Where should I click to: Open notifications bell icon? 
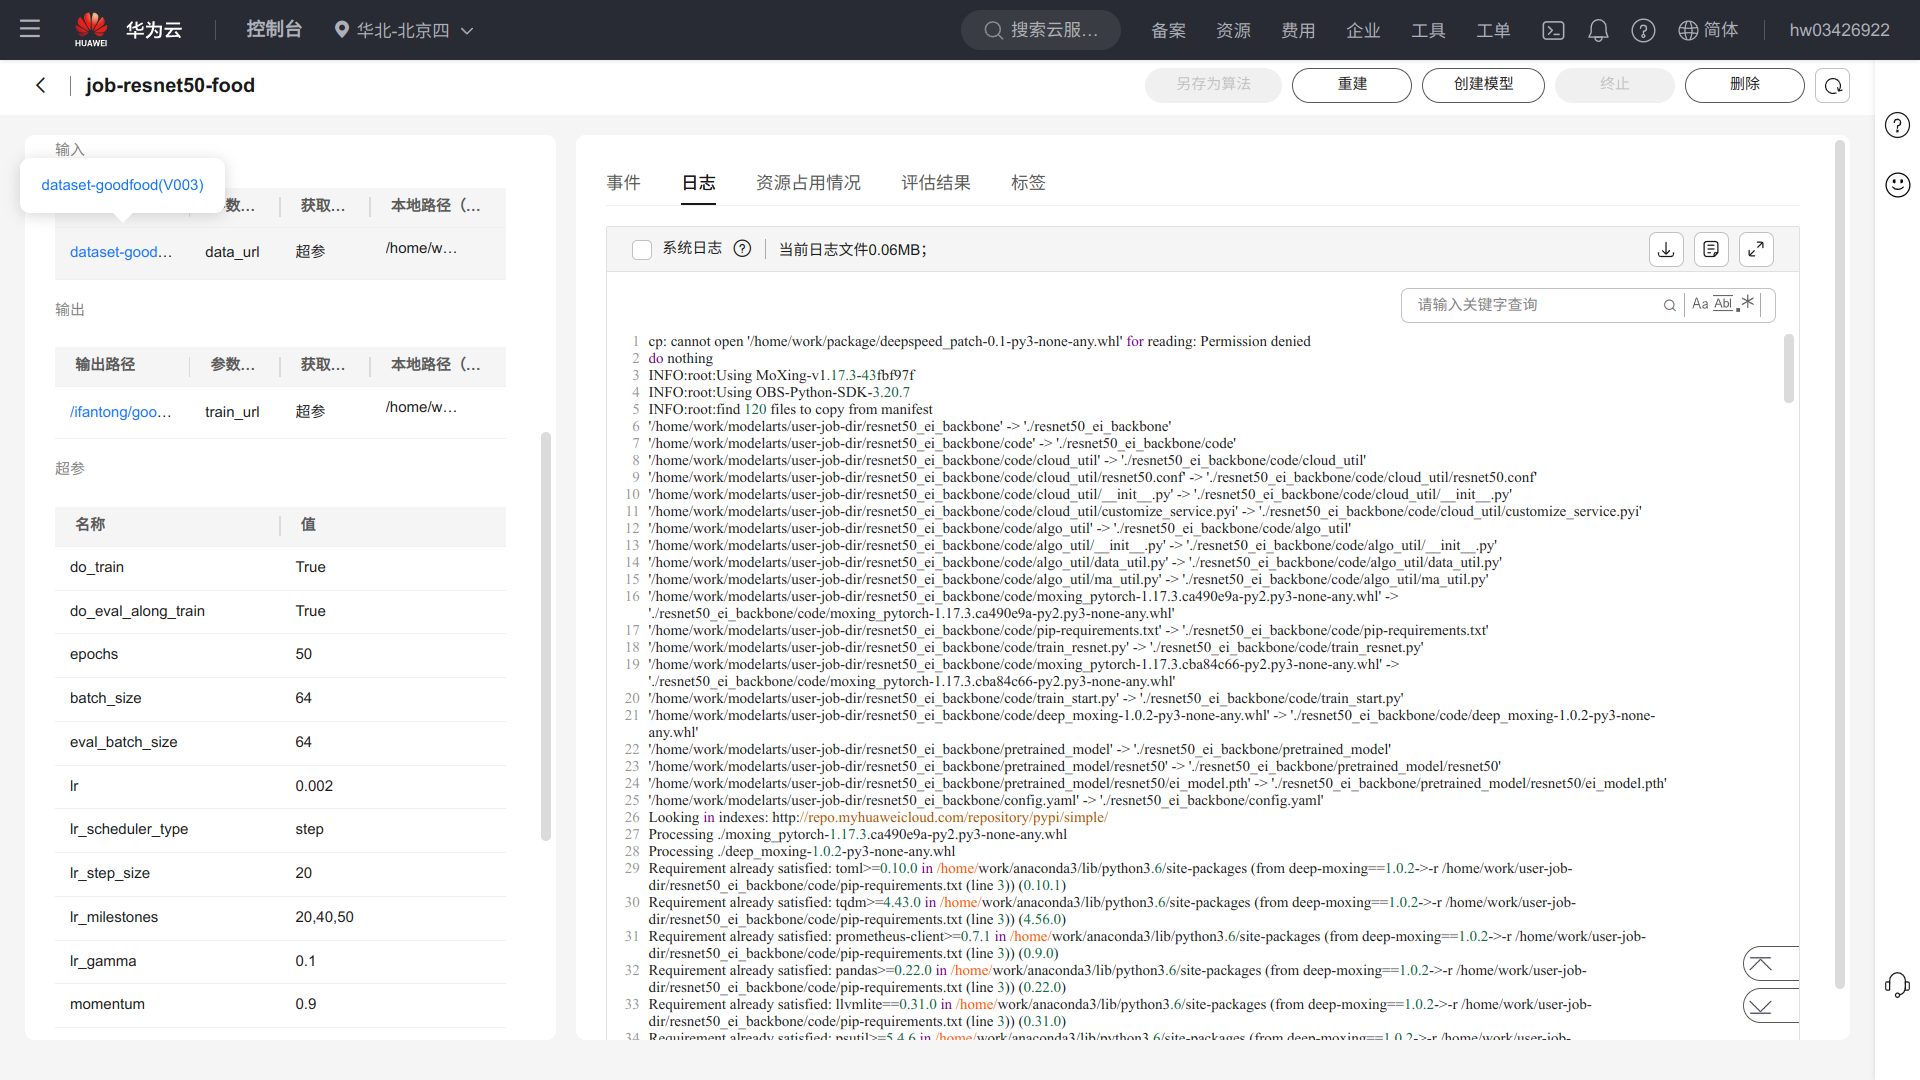point(1598,30)
